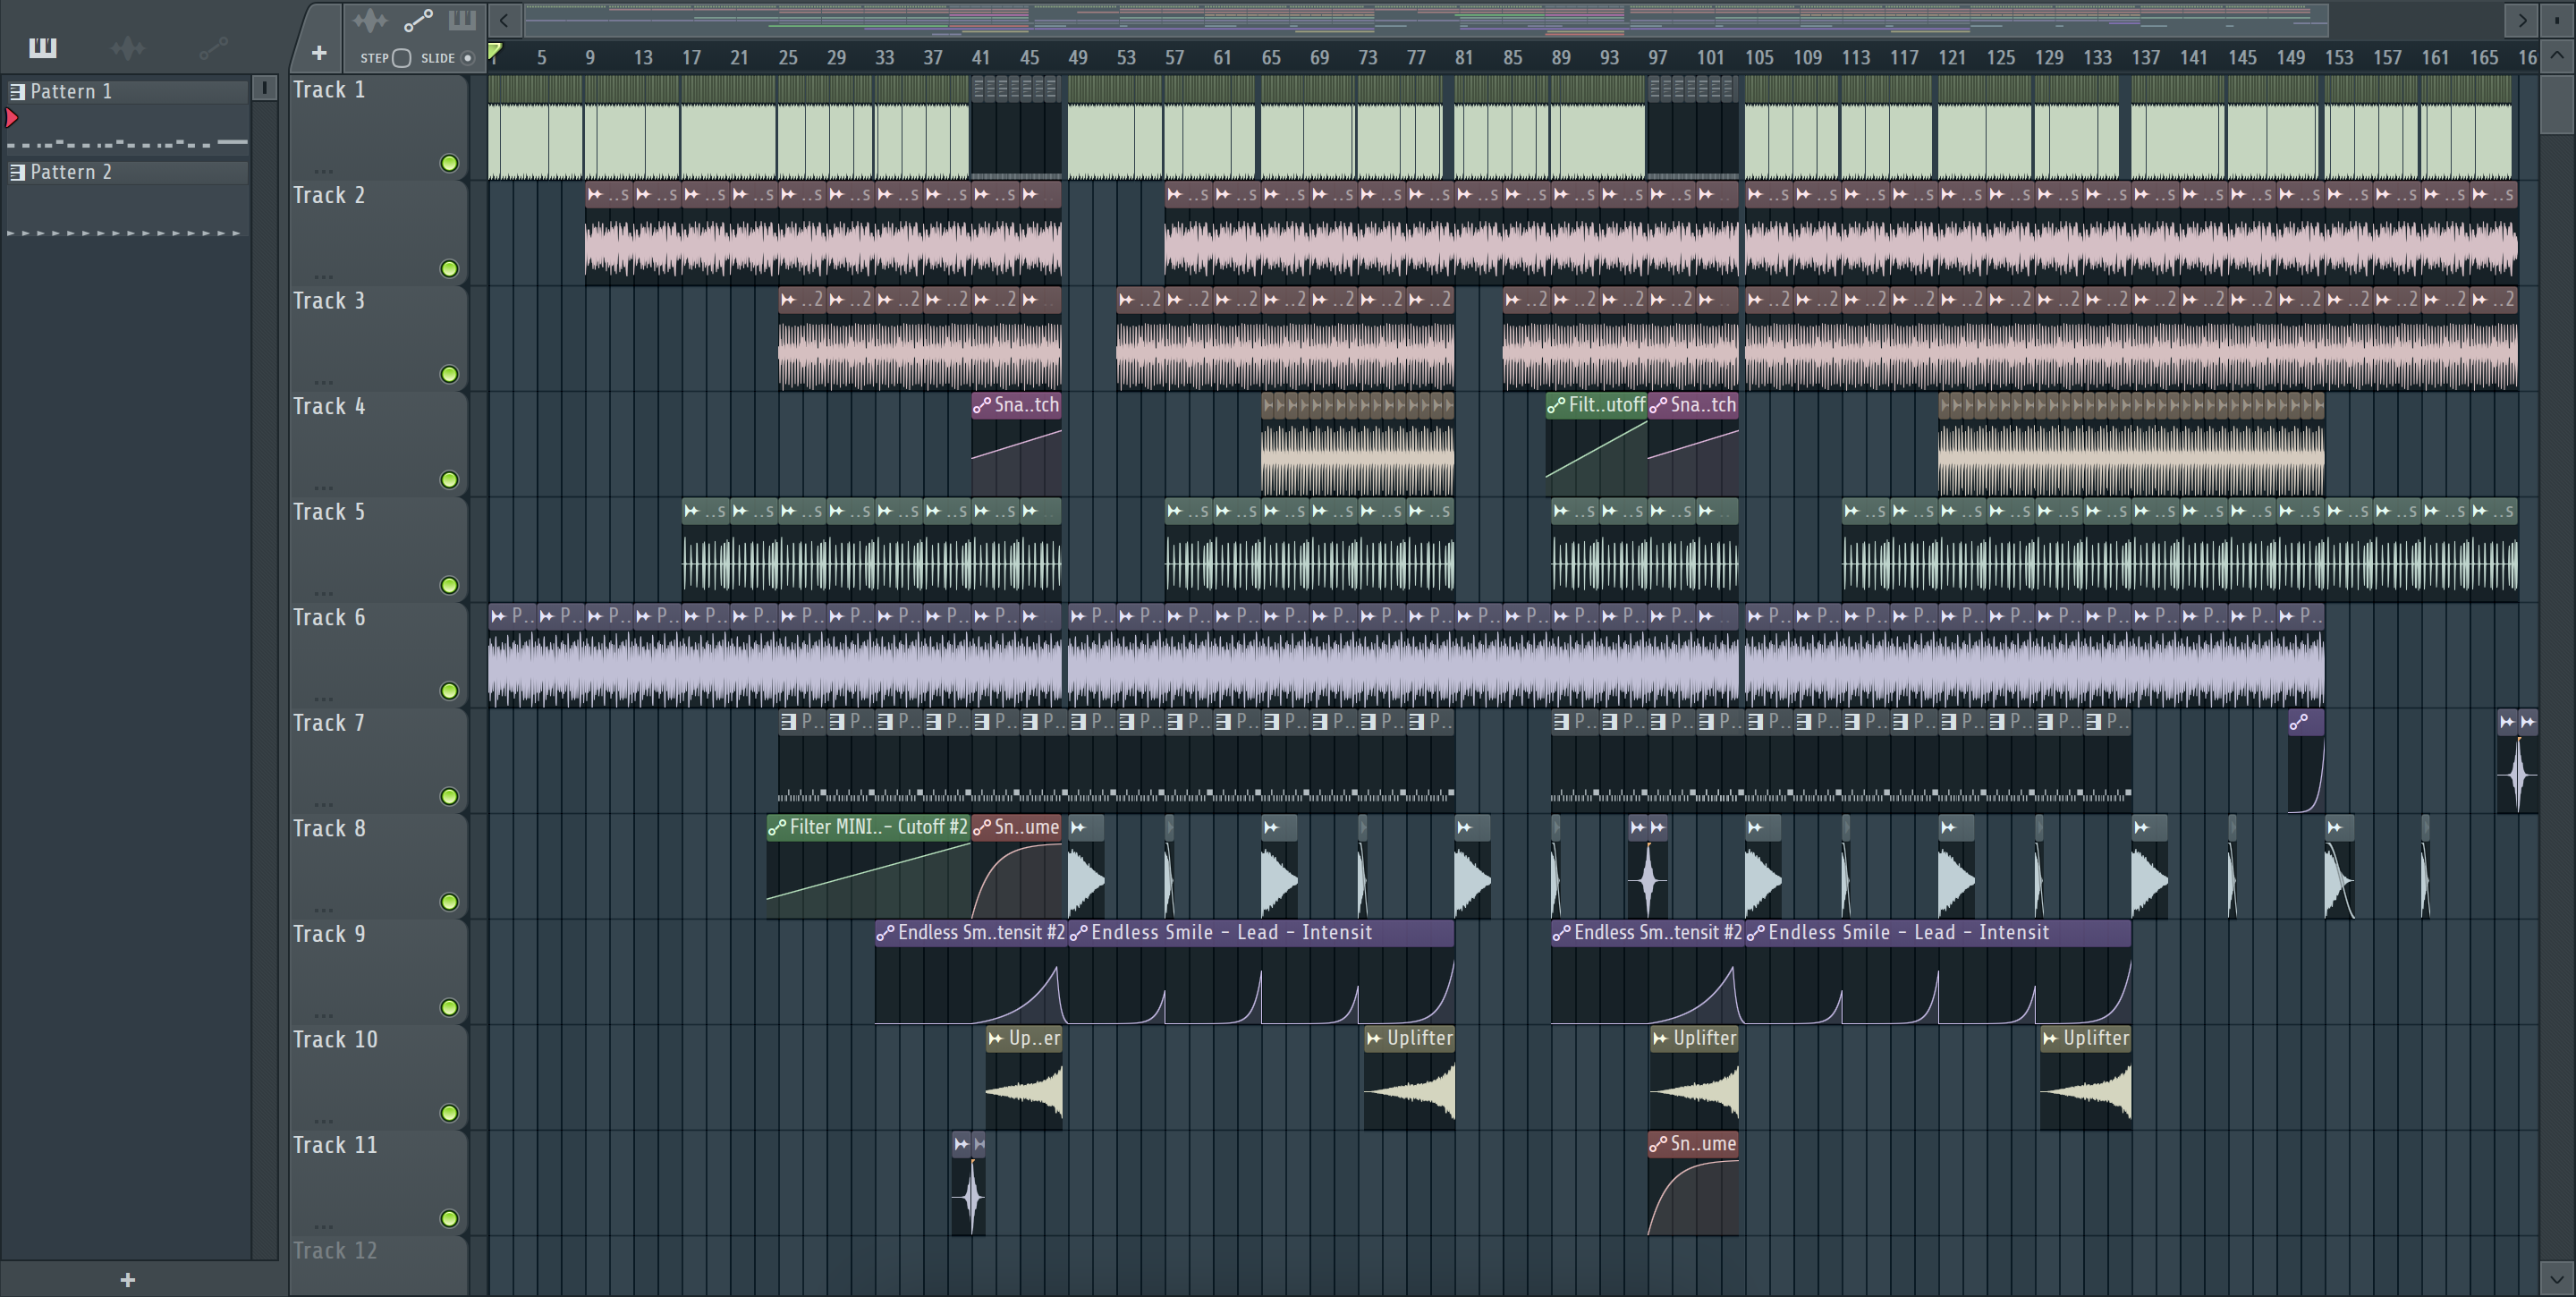
Task: Click the plus button beside the Step option
Action: coord(318,52)
